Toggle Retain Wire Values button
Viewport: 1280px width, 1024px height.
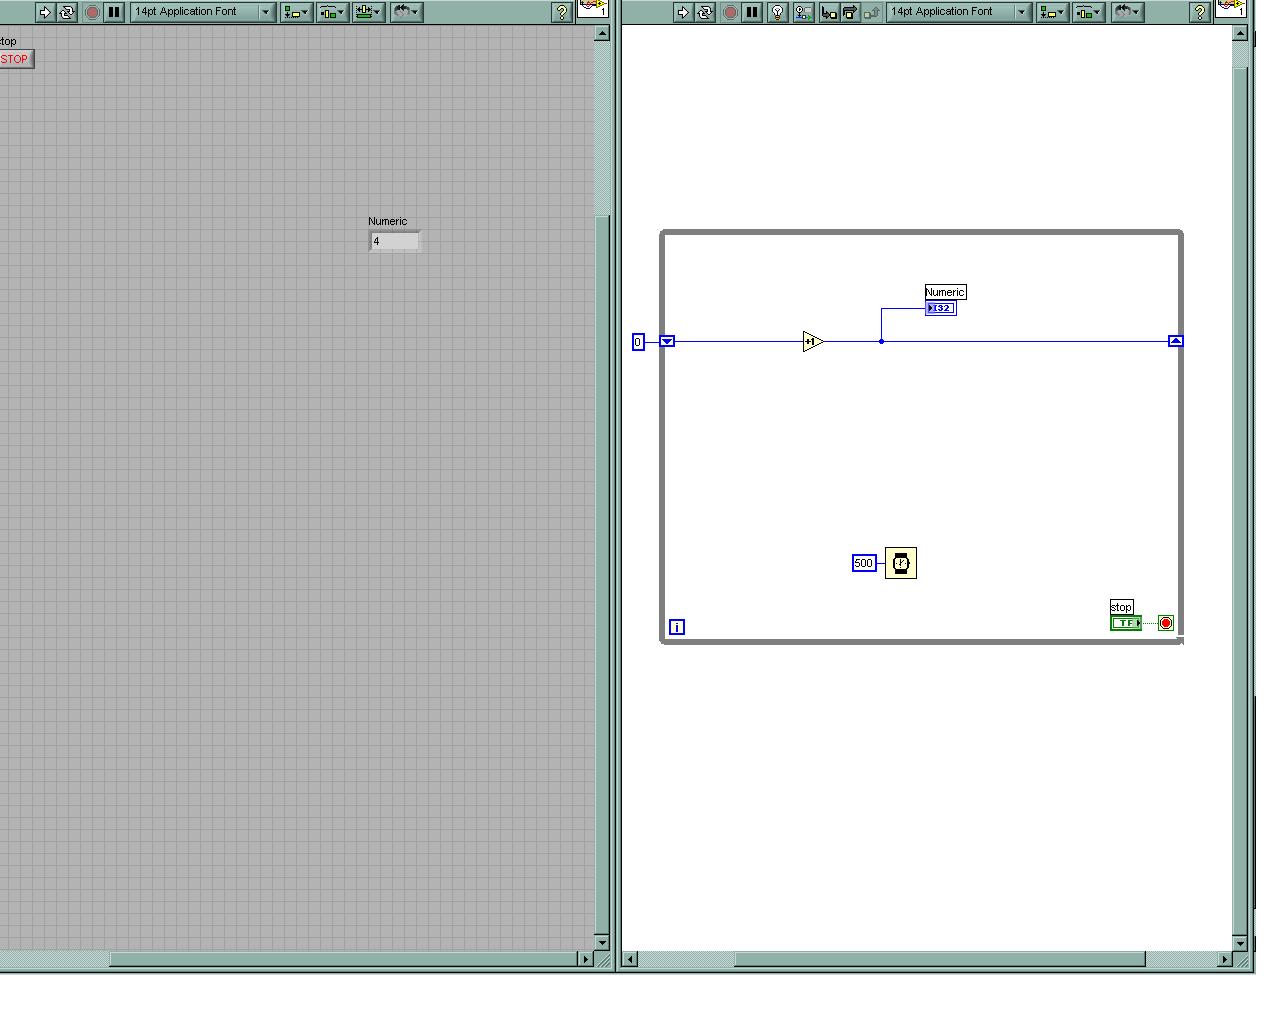[x=803, y=12]
